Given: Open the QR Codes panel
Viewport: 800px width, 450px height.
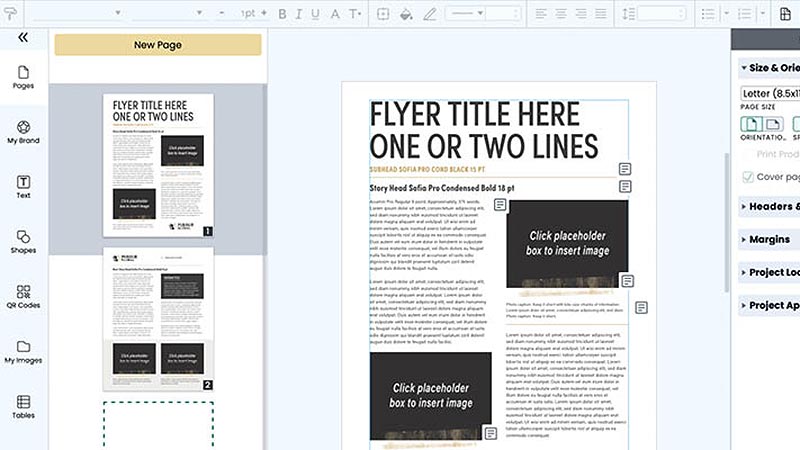Looking at the screenshot, I should pos(23,297).
